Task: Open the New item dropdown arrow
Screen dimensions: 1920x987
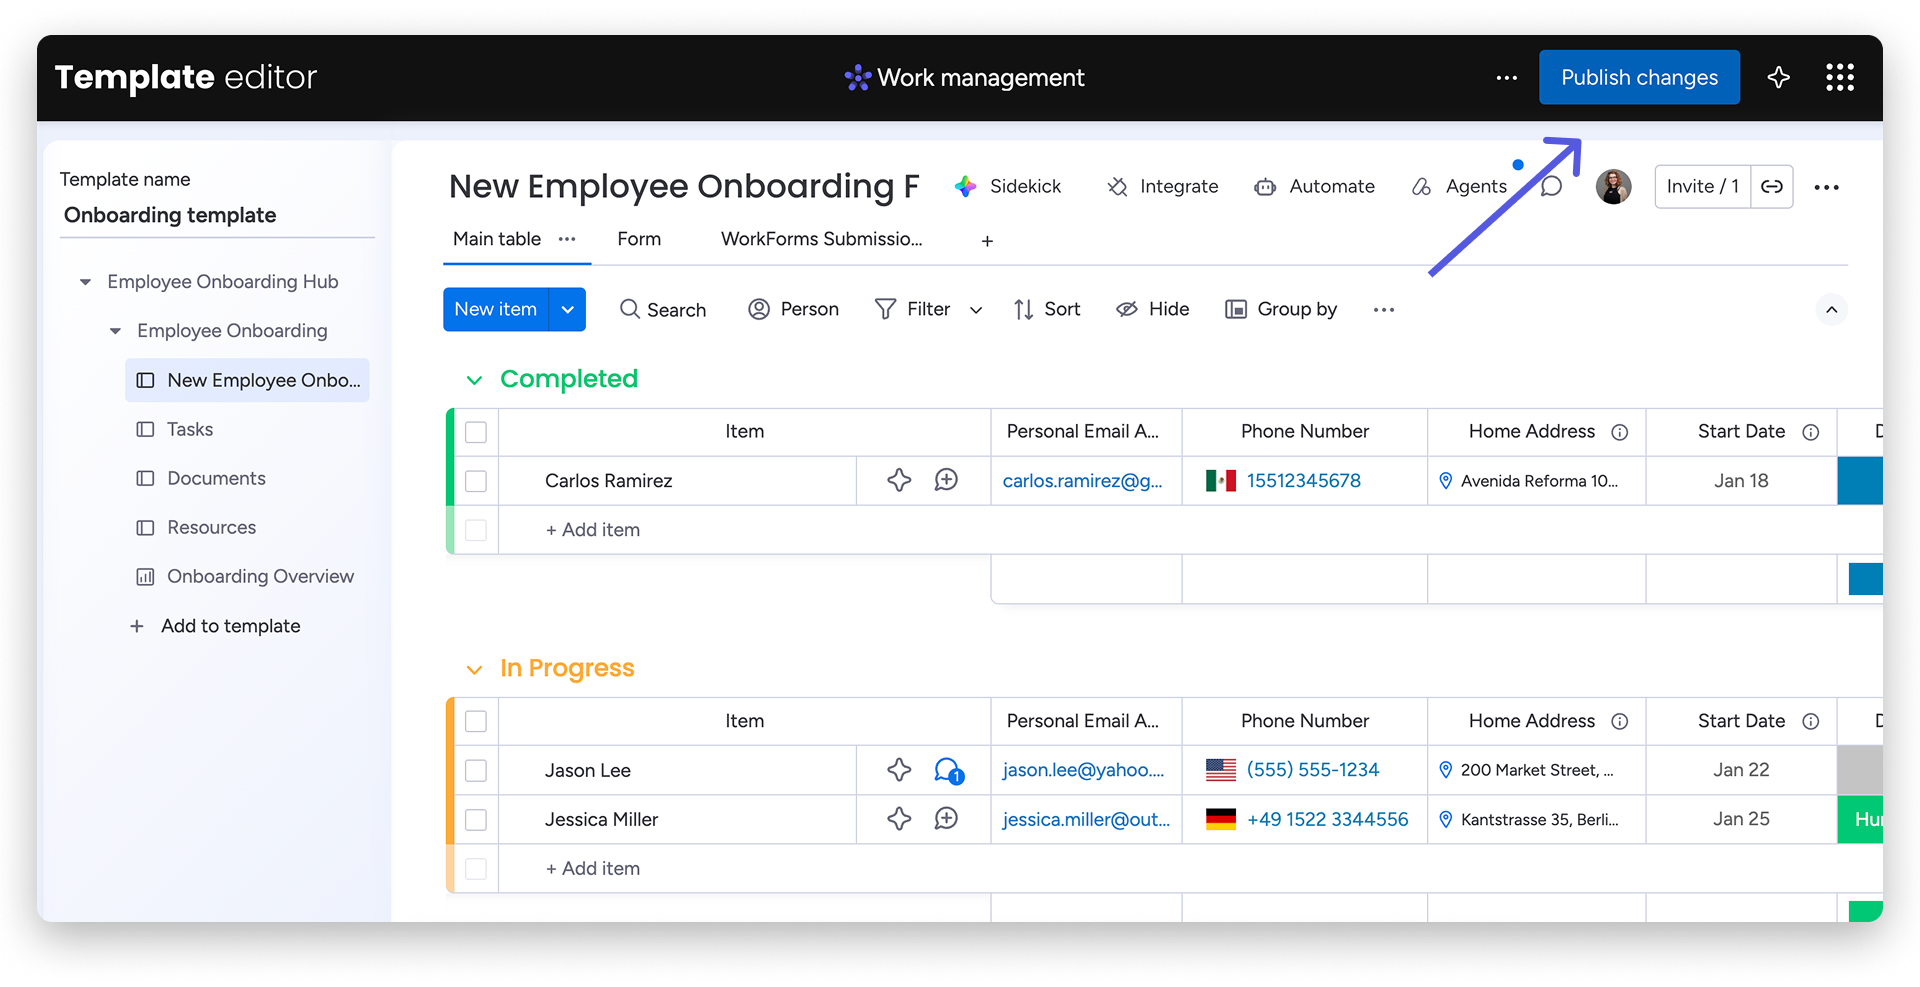Action: [x=567, y=310]
